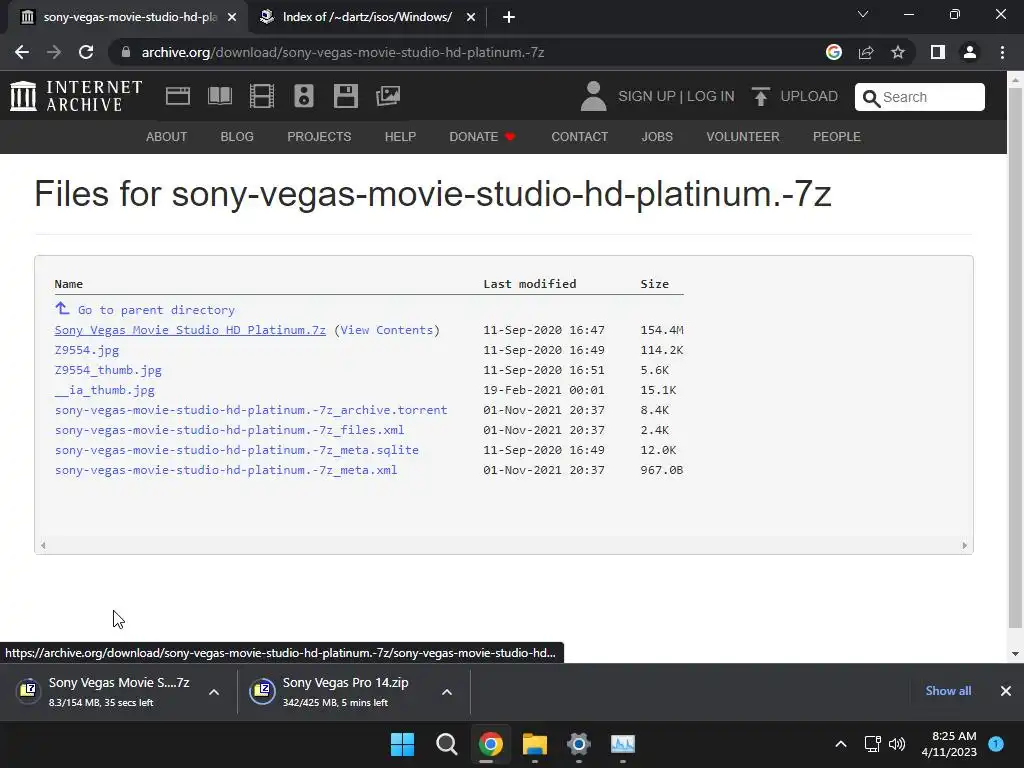Open the Texts book icon

219,96
